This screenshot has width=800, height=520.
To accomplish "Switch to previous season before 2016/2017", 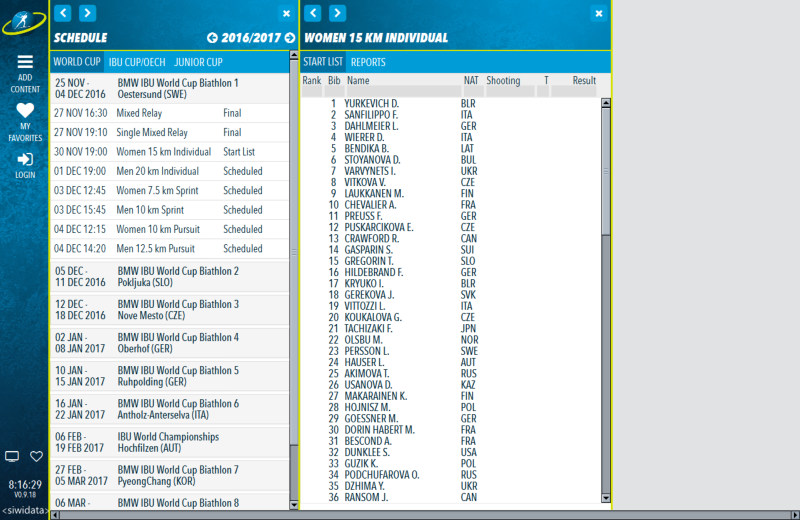I will [x=212, y=38].
